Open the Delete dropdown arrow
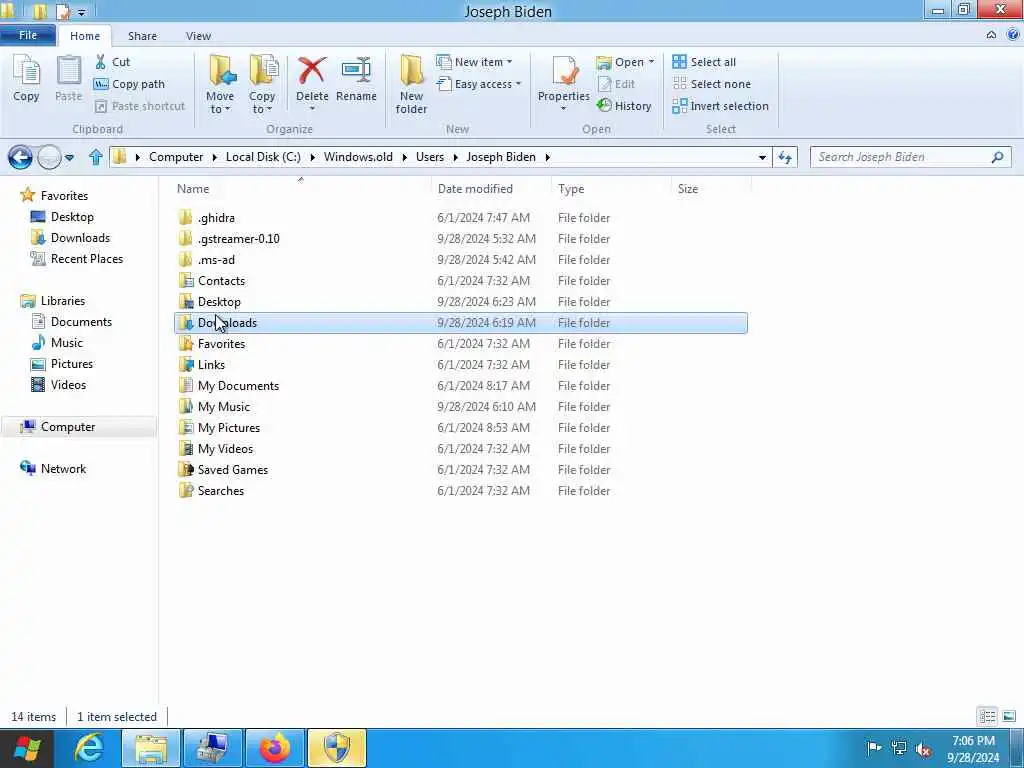The height and width of the screenshot is (768, 1024). [312, 108]
